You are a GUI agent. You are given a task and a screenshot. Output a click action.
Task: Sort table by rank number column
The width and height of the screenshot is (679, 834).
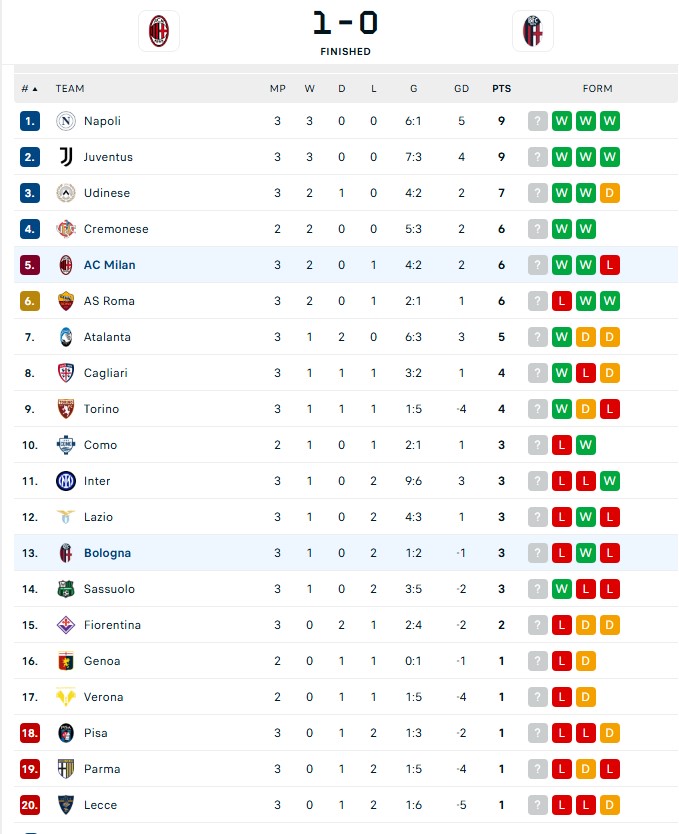point(29,89)
